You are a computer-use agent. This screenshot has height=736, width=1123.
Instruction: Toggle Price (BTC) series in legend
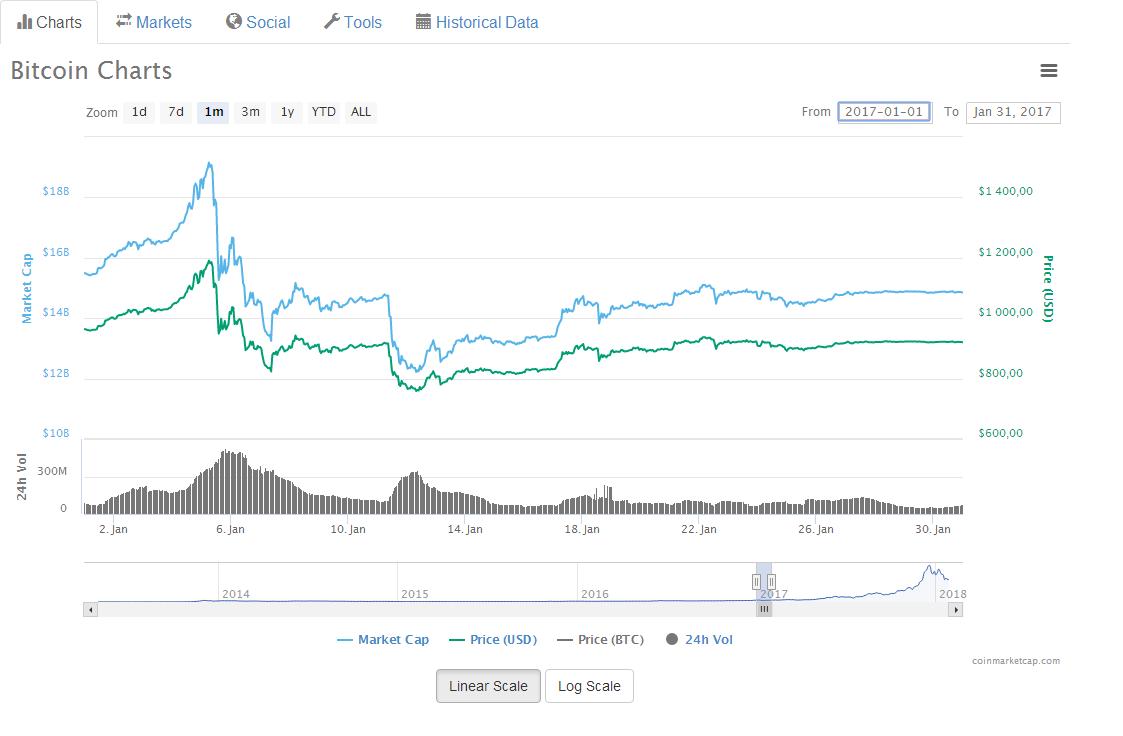pos(600,639)
